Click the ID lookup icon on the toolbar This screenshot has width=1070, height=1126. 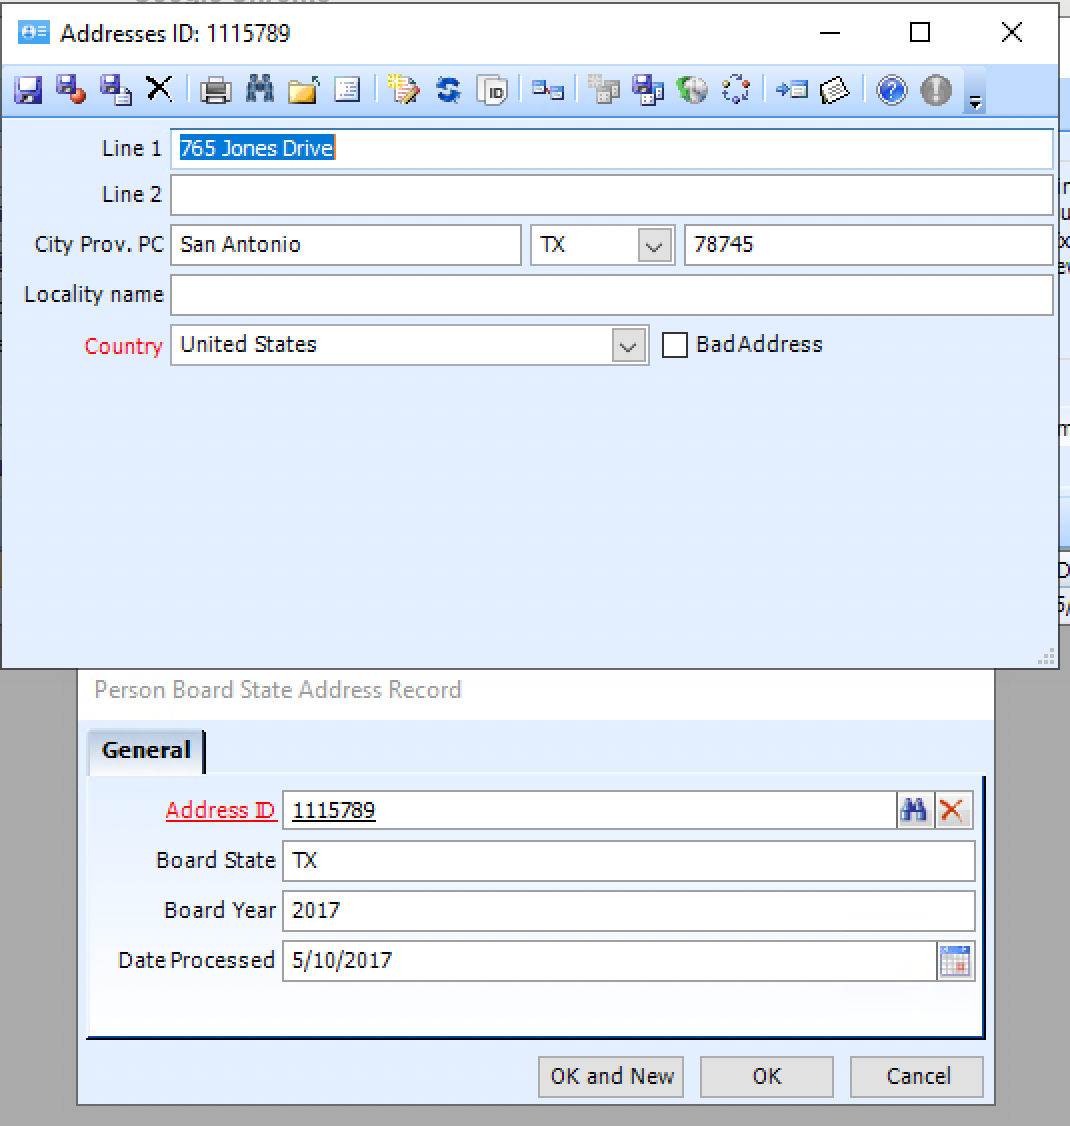pos(493,89)
